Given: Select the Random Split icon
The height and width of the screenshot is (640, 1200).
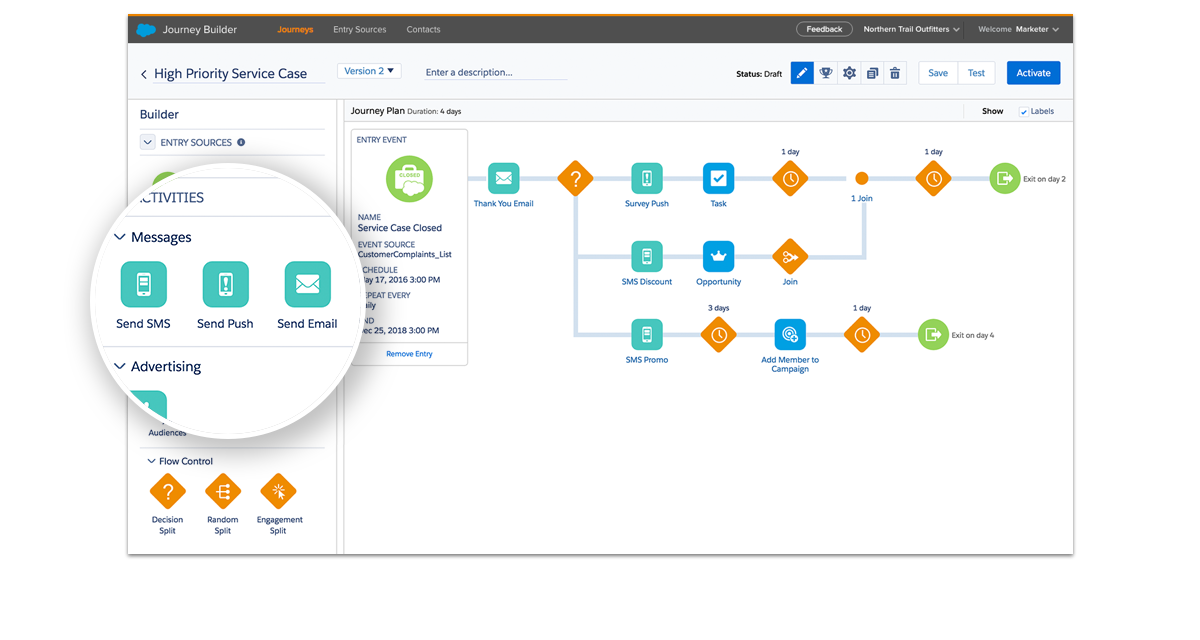Looking at the screenshot, I should [x=223, y=492].
